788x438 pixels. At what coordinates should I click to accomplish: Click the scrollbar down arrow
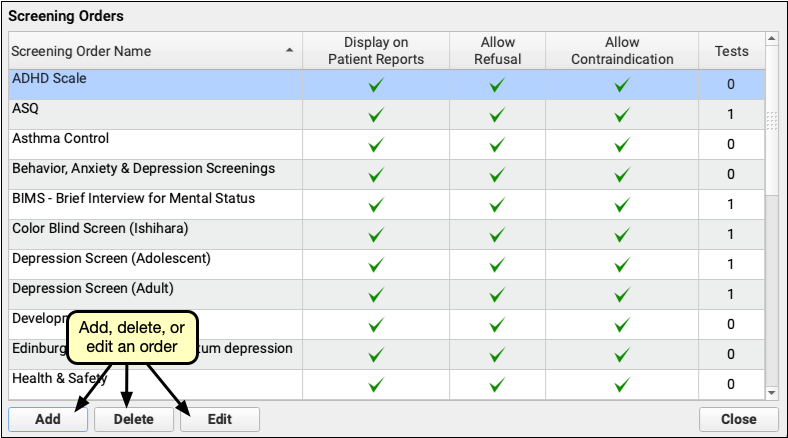771,393
